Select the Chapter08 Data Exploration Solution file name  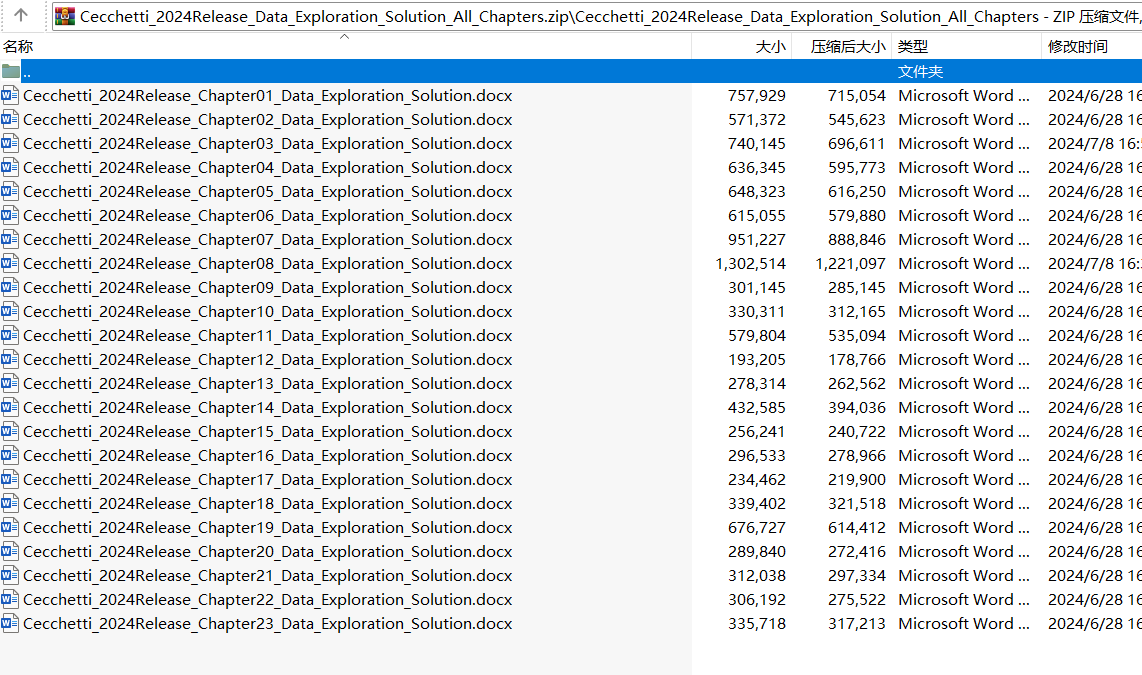(x=267, y=264)
